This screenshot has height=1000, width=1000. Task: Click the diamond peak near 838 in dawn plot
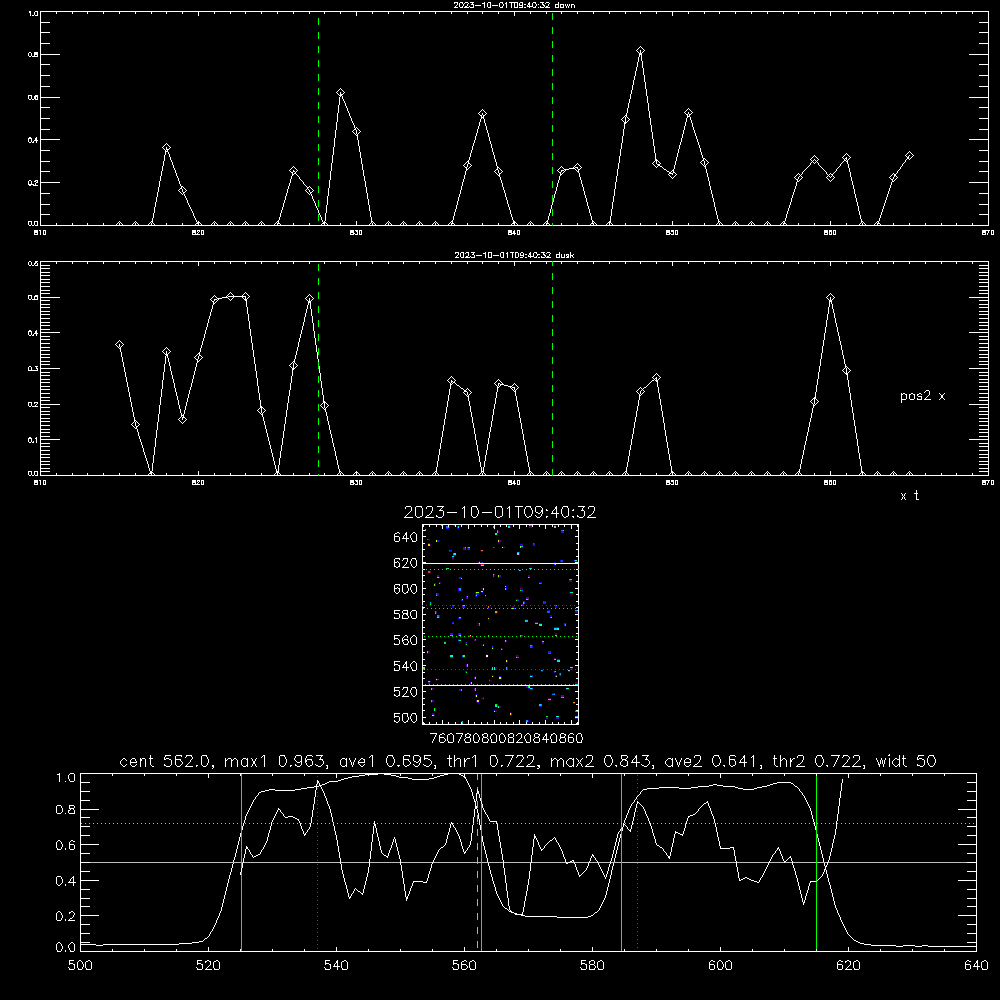[483, 114]
